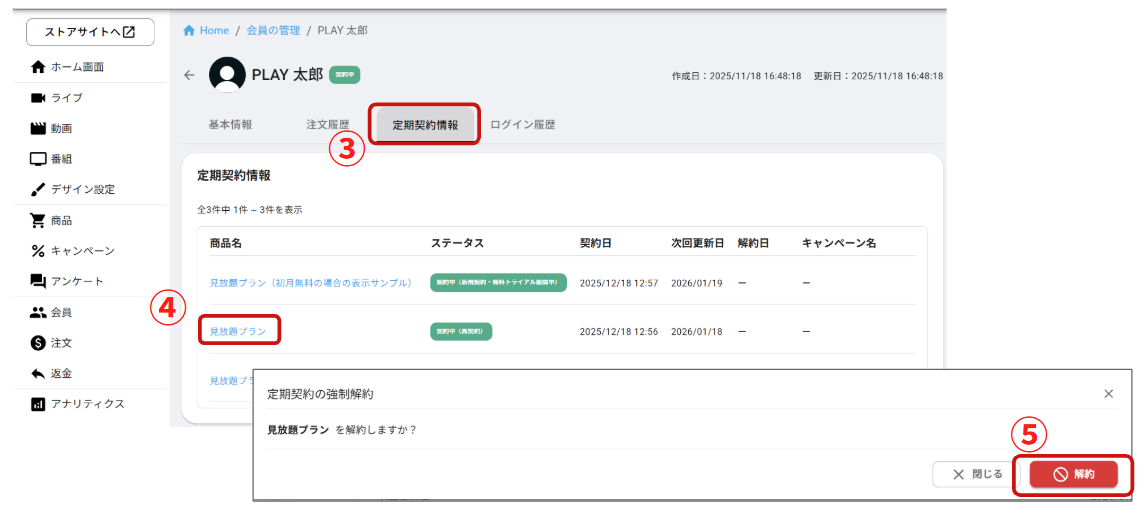Switch to the 注文履歴 tab

click(x=328, y=125)
